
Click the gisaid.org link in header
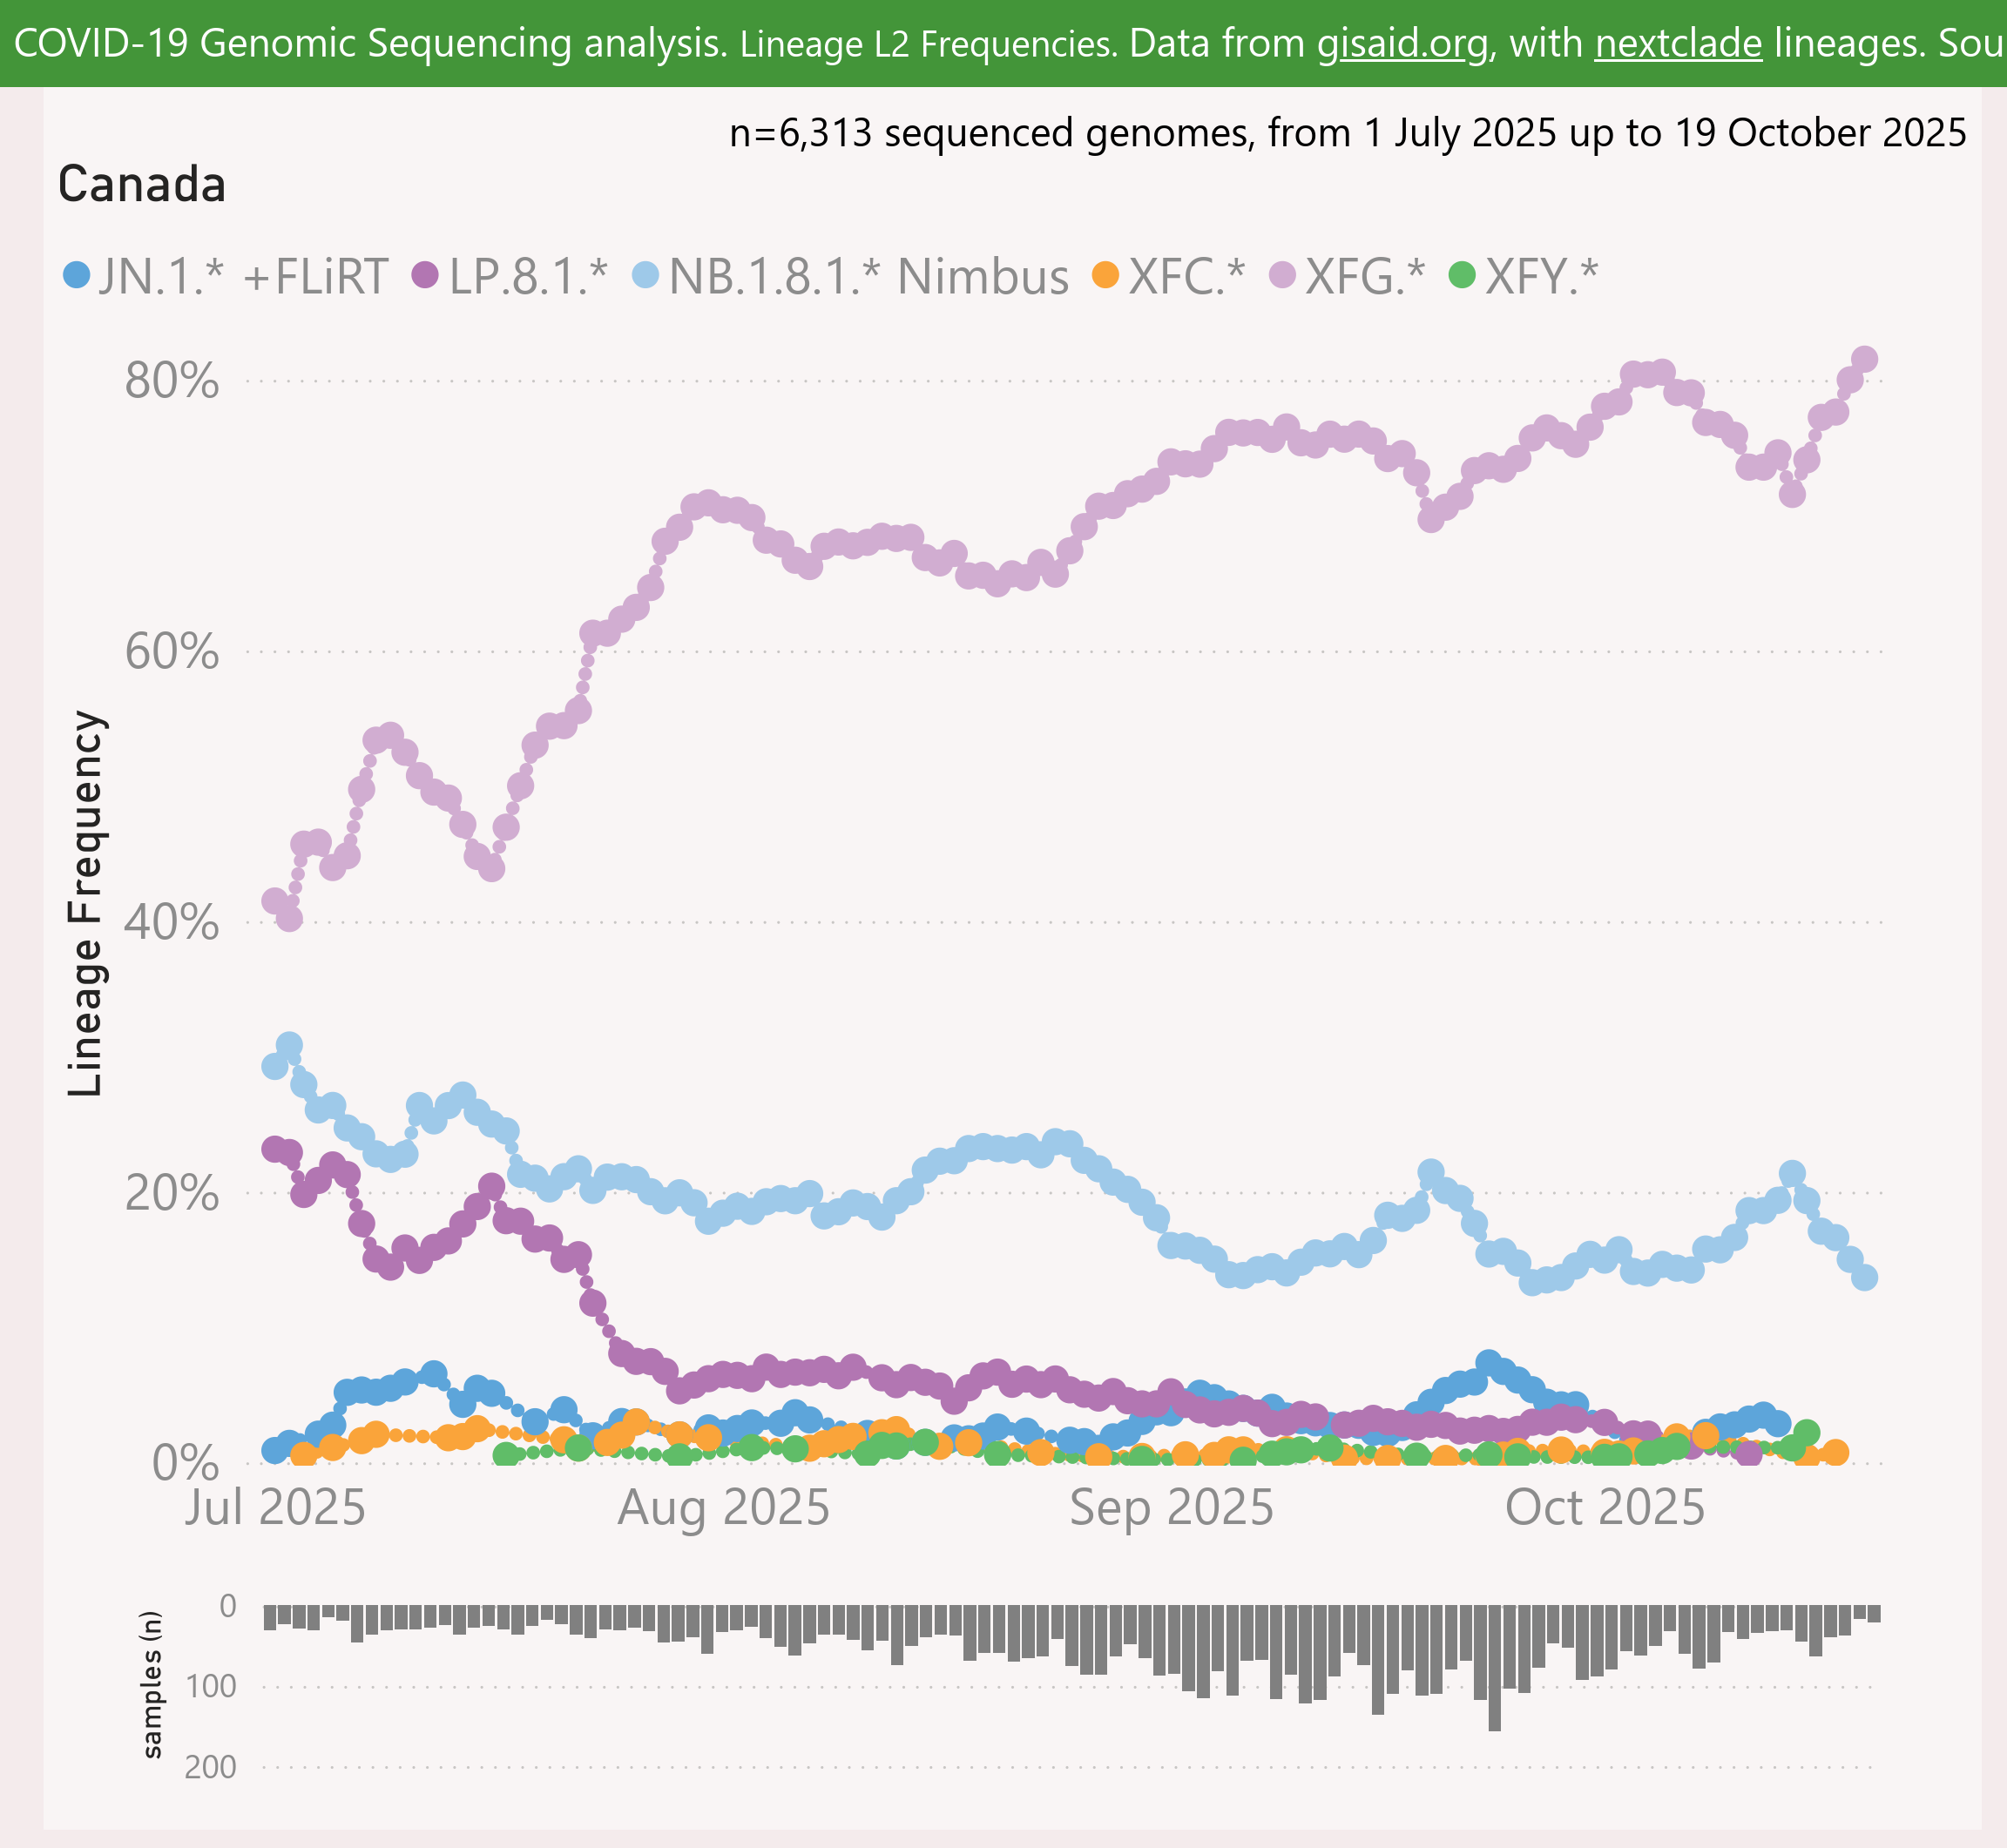coord(1402,43)
